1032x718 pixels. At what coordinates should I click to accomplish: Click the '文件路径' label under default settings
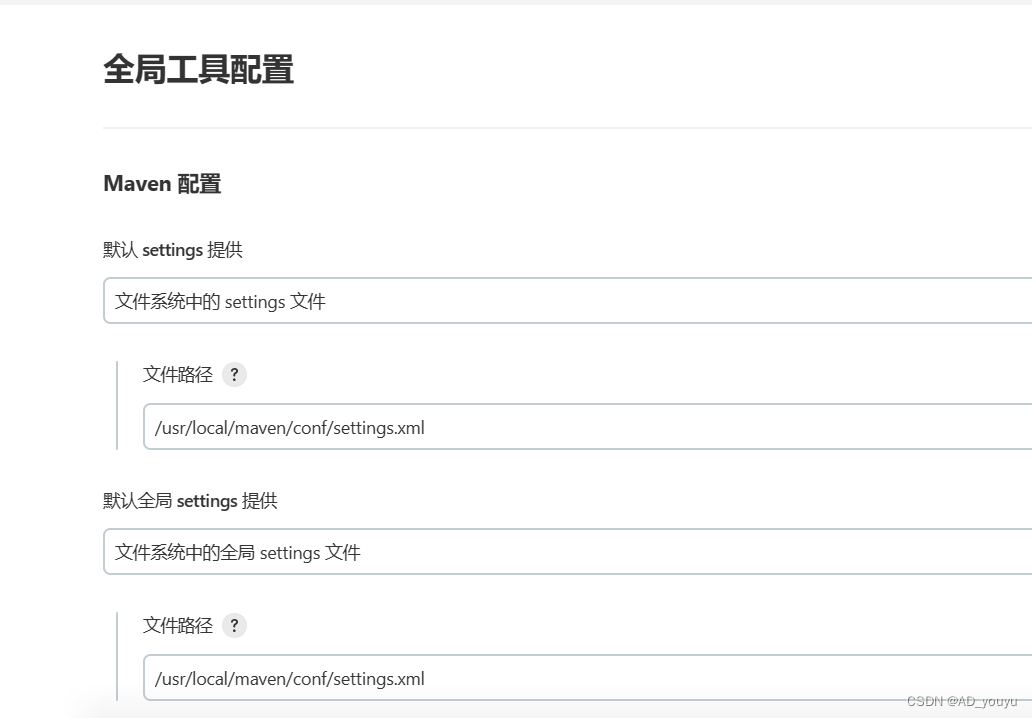pos(178,374)
